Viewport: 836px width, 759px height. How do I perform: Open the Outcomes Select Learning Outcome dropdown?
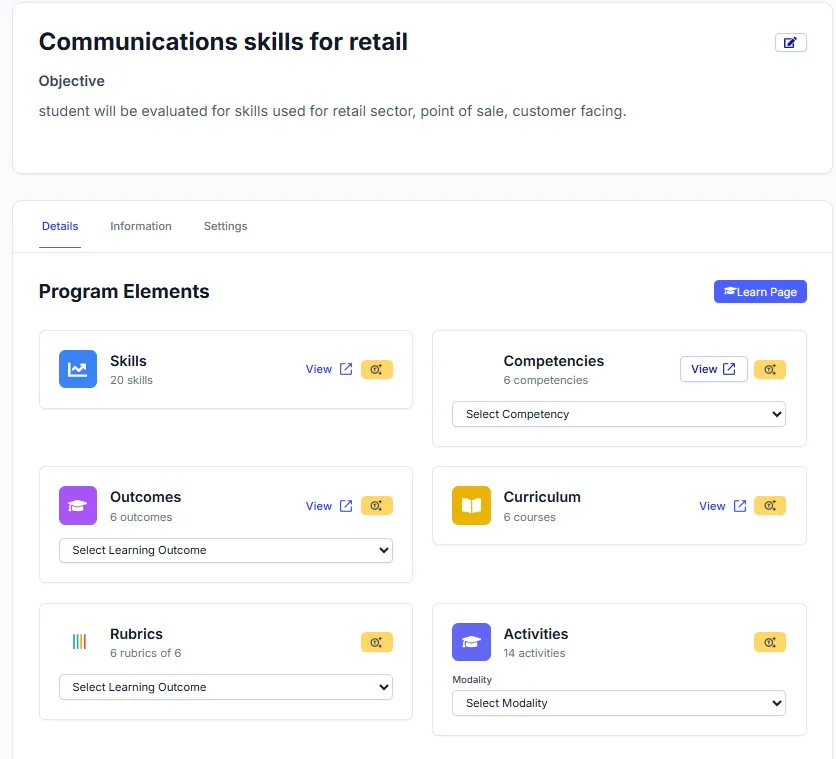(x=226, y=550)
